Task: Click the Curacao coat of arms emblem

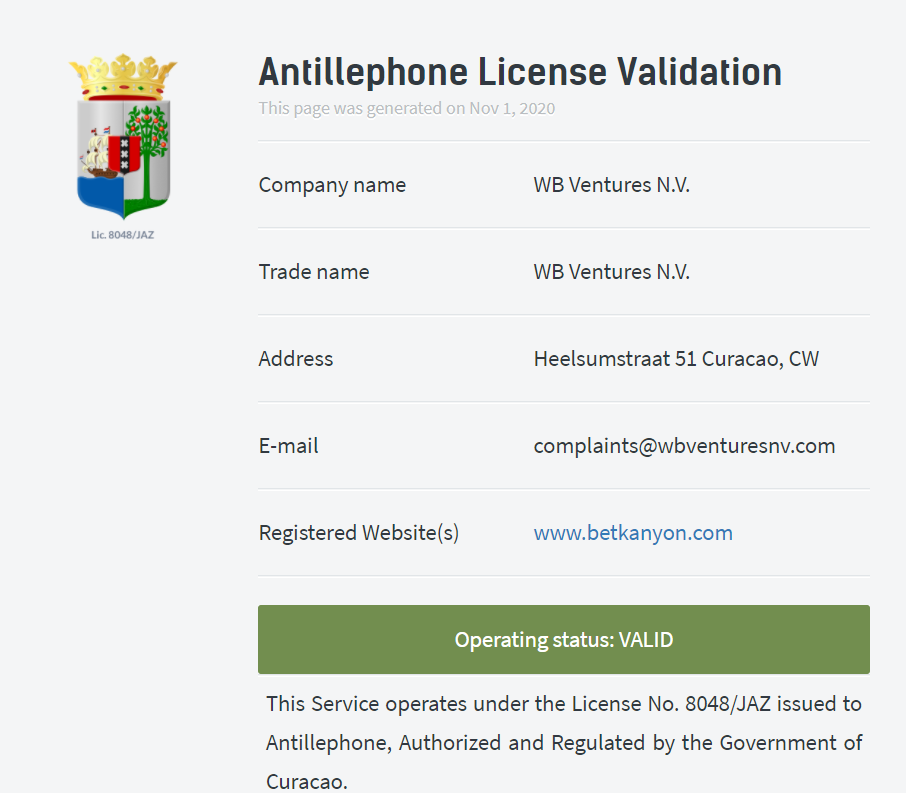Action: click(123, 137)
